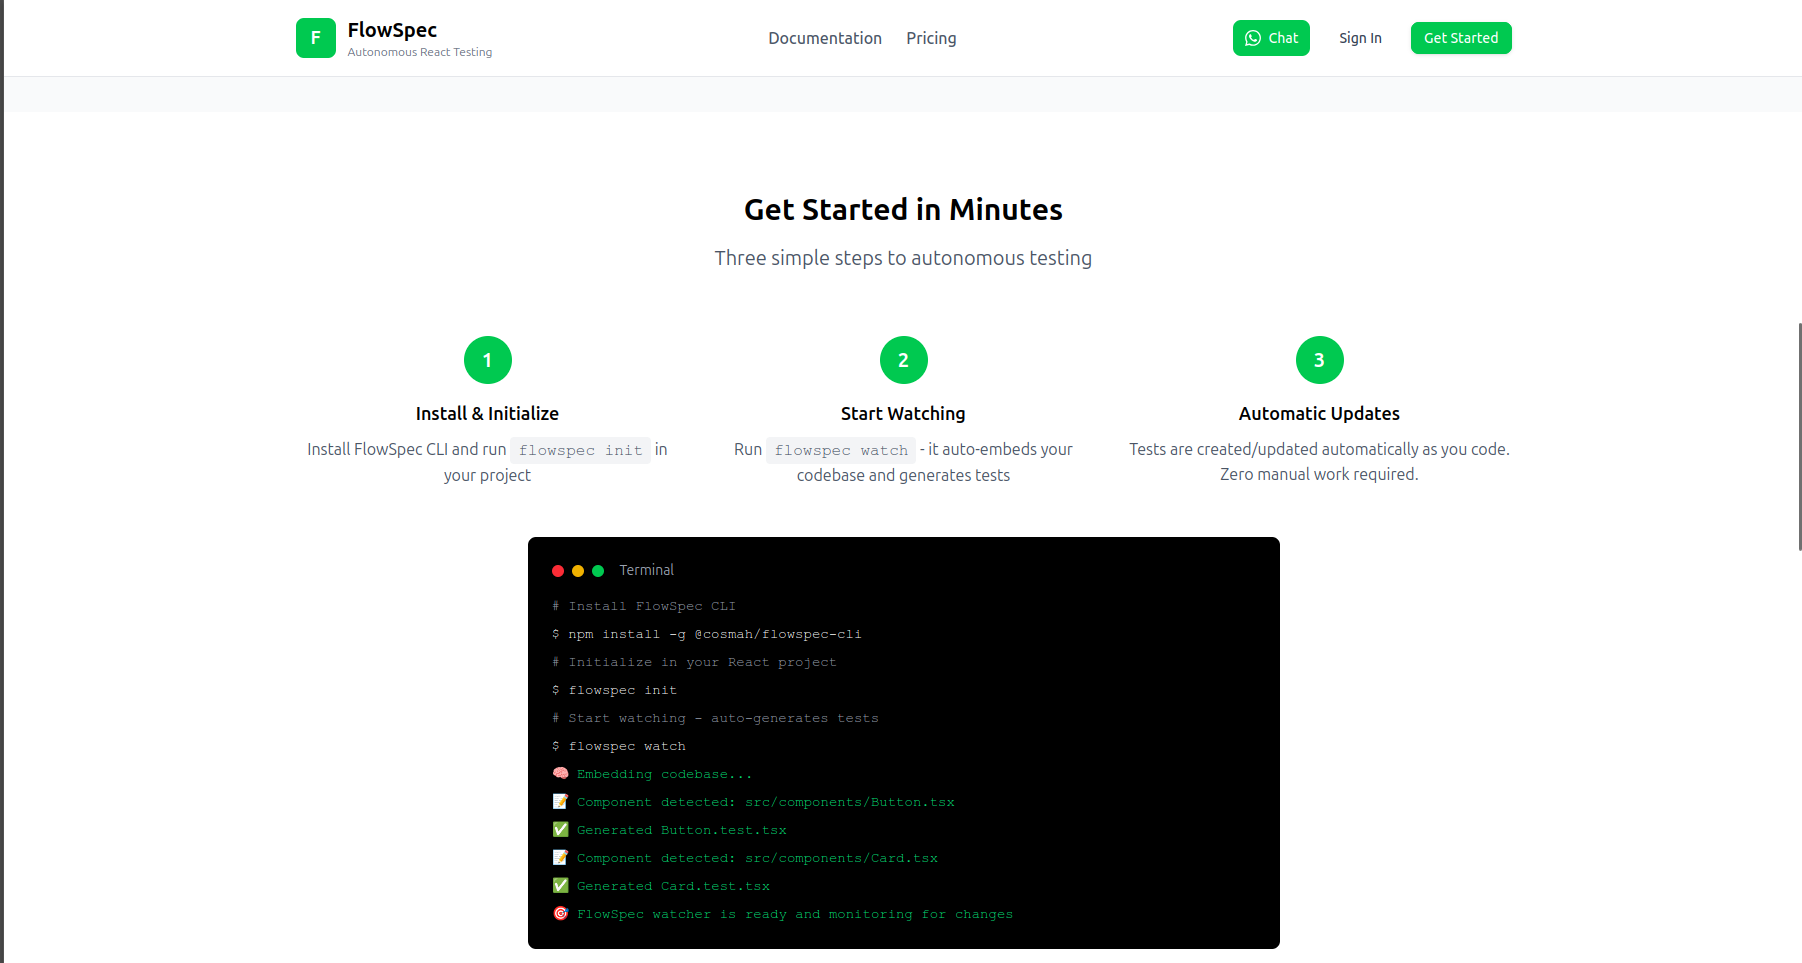This screenshot has height=963, width=1802.
Task: Click the 'flowspec init' inline code chip
Action: tap(581, 450)
